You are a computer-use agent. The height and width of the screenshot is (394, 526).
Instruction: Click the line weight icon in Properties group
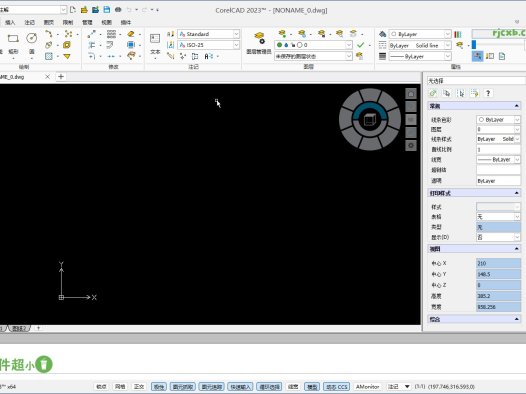[382, 56]
